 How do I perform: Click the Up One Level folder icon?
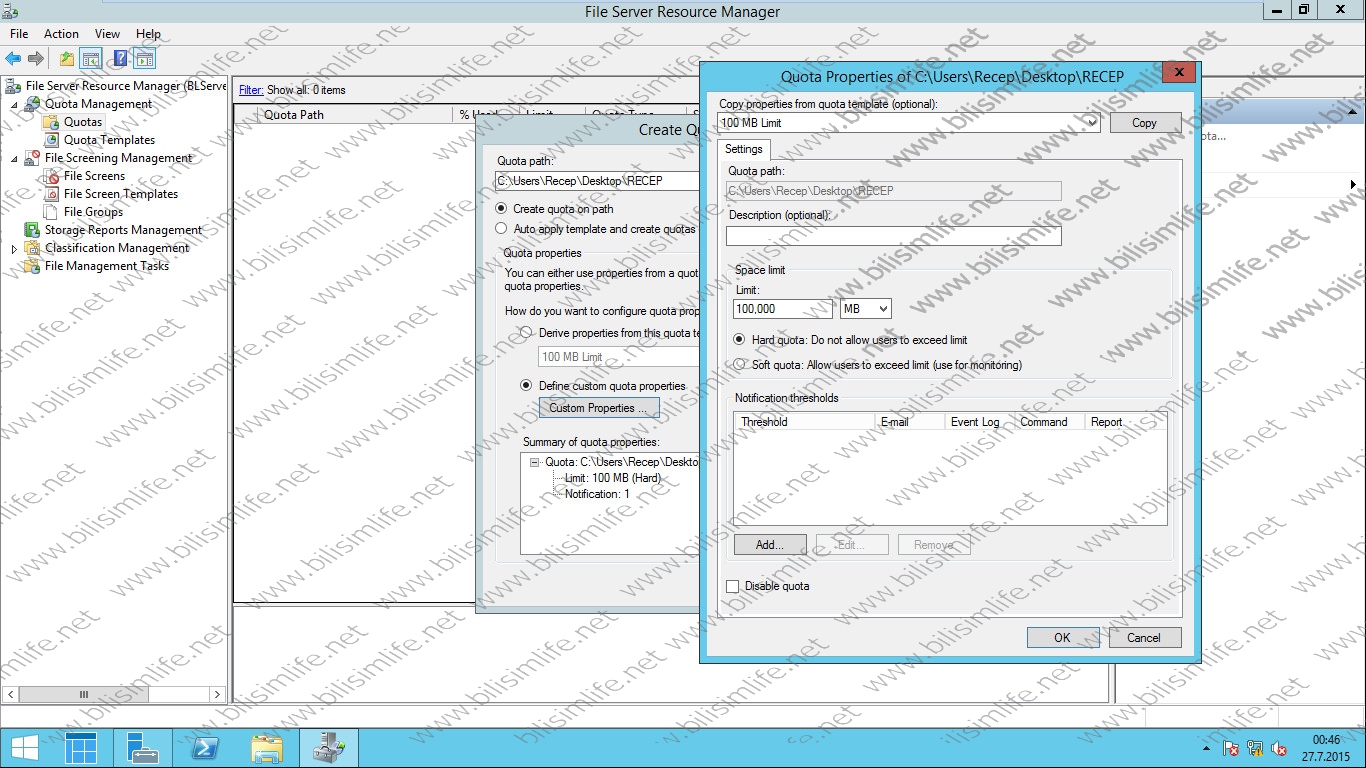point(66,59)
